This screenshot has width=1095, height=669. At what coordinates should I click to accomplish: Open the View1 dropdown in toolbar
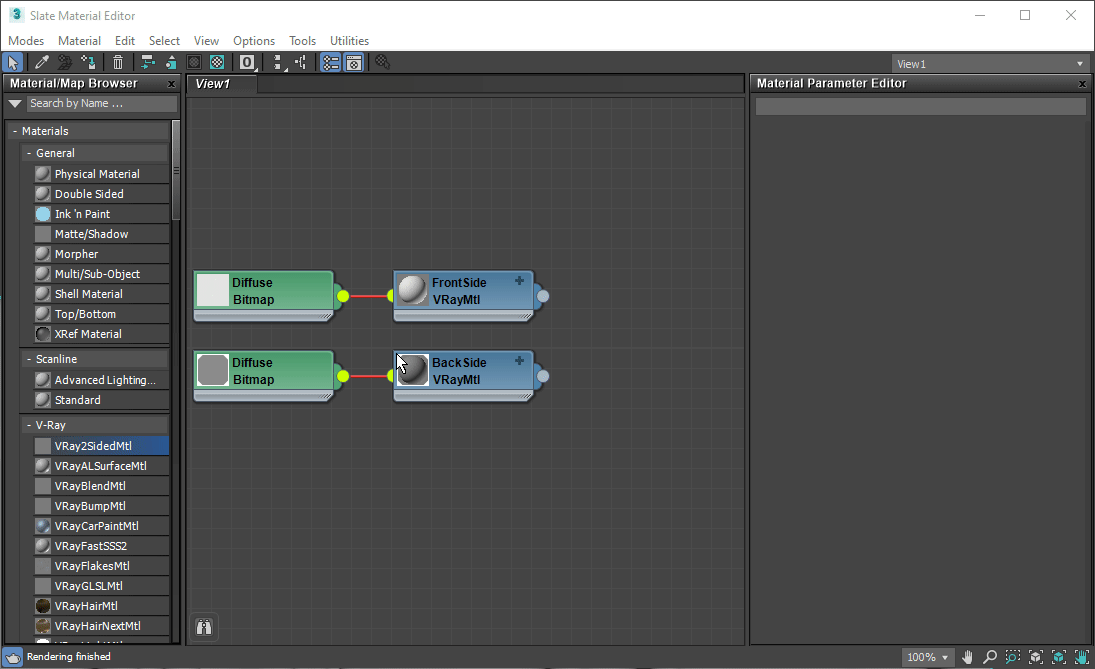990,64
